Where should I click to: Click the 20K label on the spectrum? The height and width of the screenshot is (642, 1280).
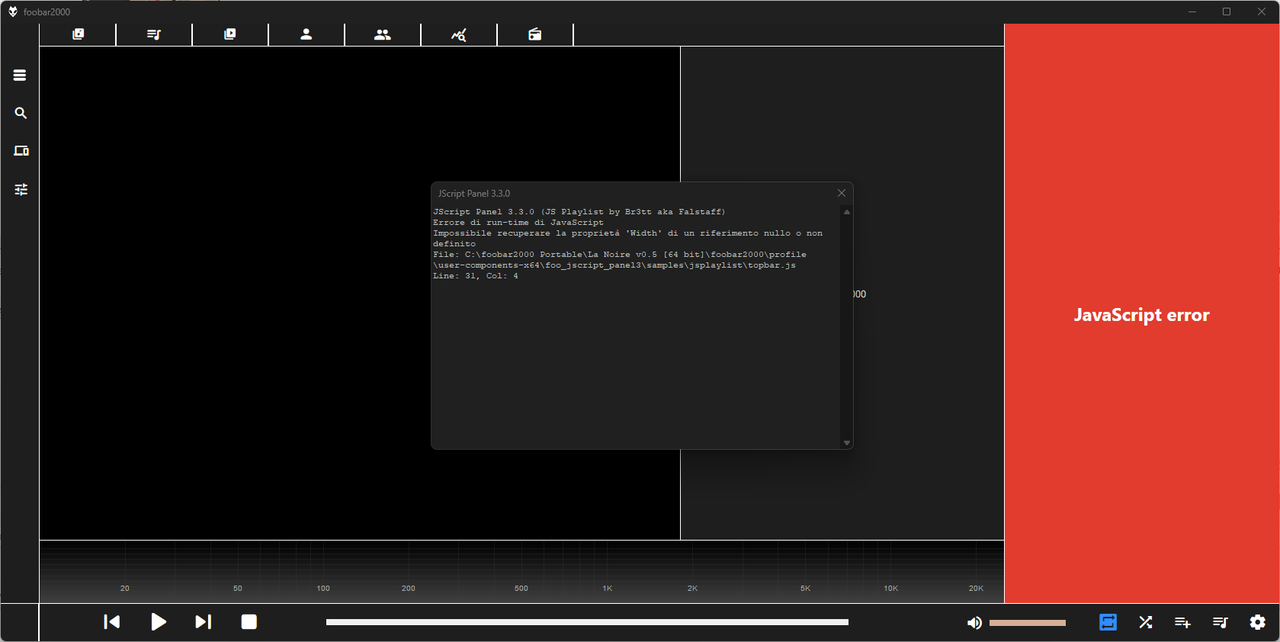tap(976, 588)
